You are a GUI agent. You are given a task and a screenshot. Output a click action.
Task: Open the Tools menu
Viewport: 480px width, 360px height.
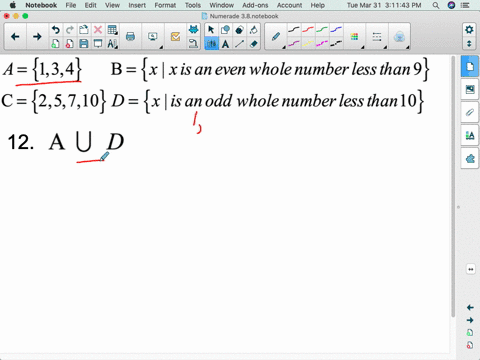pos(193,5)
